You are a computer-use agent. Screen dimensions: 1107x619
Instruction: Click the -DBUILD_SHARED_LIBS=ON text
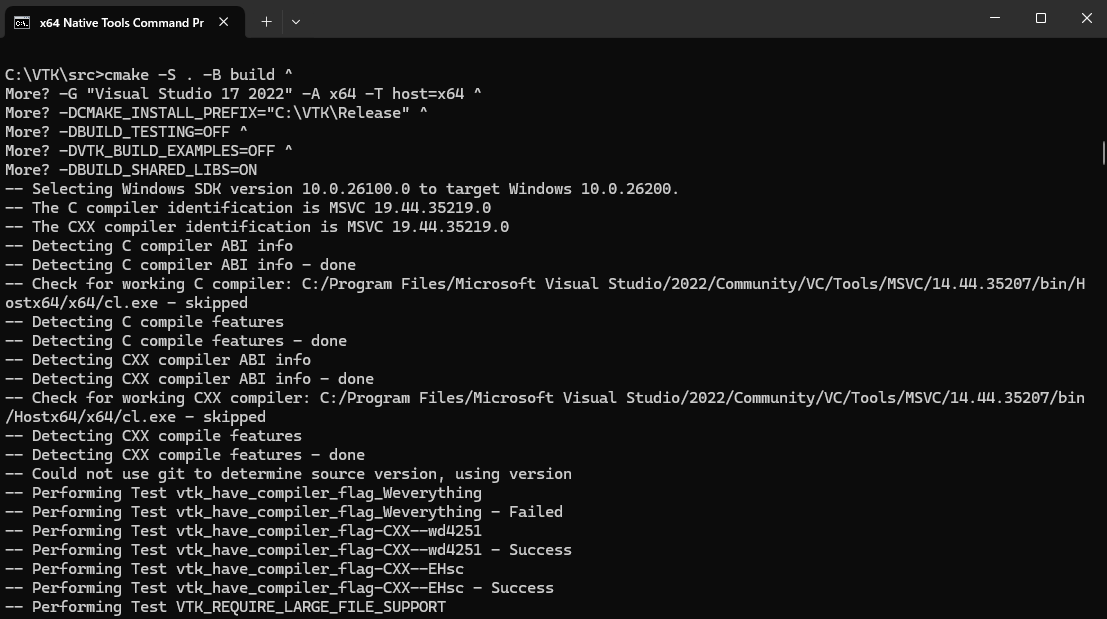click(x=158, y=170)
